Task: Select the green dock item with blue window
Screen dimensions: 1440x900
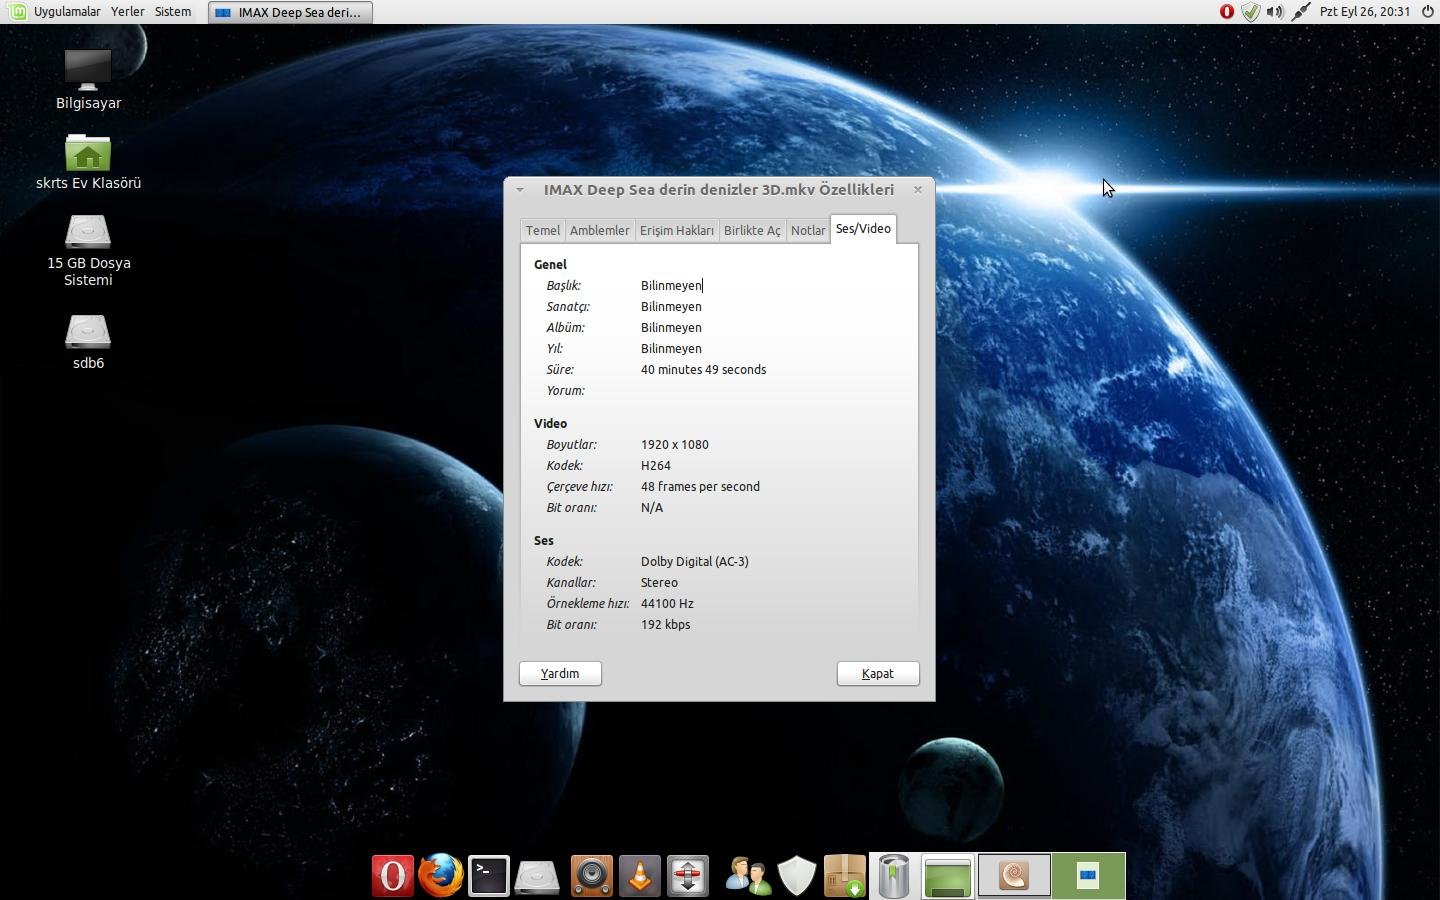Action: pos(1088,876)
